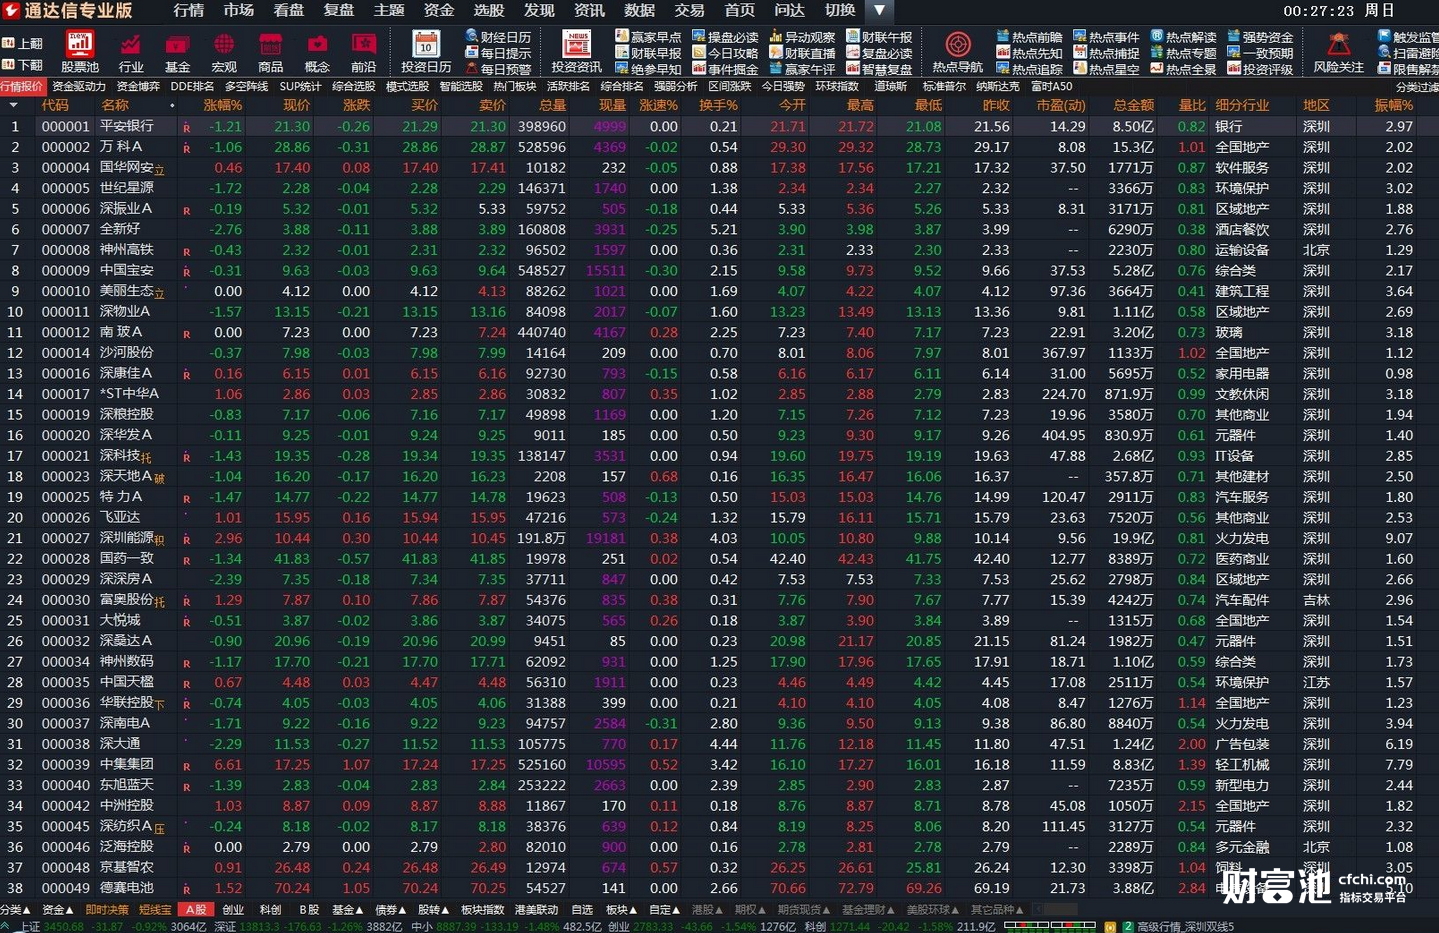The image size is (1439, 933).
Task: Expand the top menu overflow arrow
Action: pos(879,10)
